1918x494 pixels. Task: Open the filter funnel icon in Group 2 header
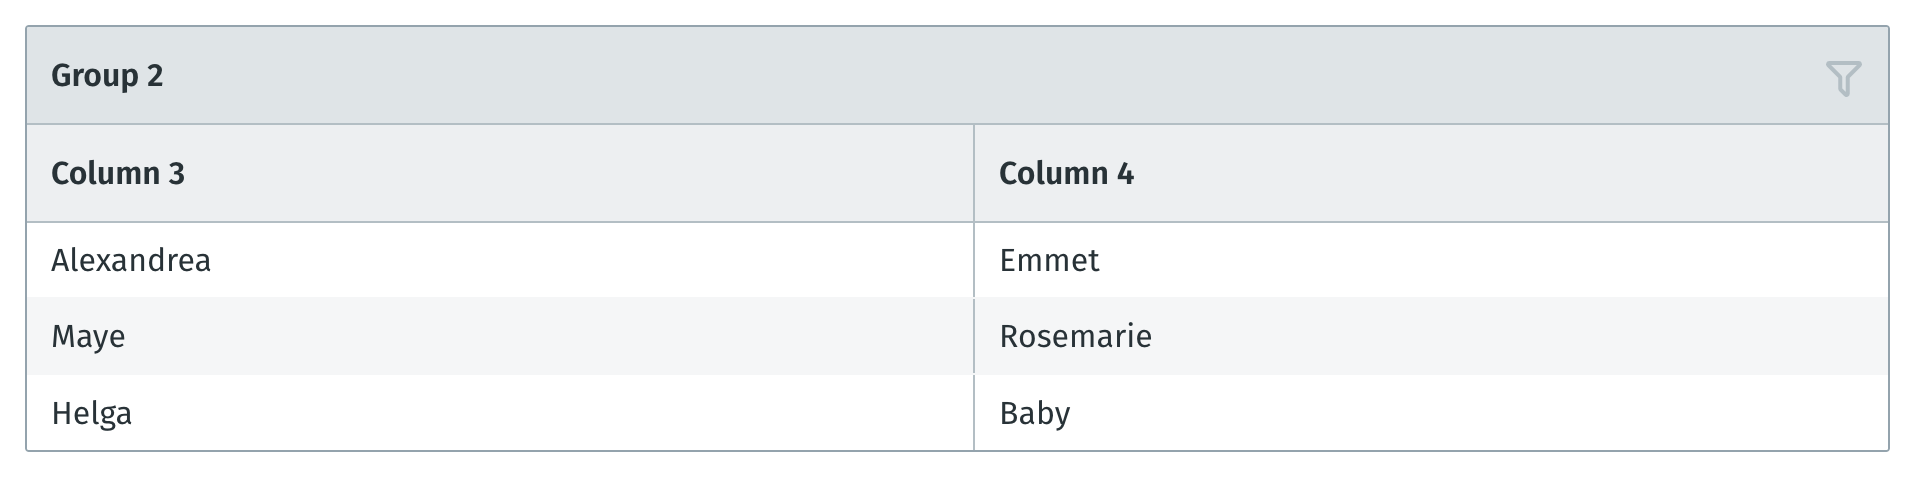(1843, 78)
